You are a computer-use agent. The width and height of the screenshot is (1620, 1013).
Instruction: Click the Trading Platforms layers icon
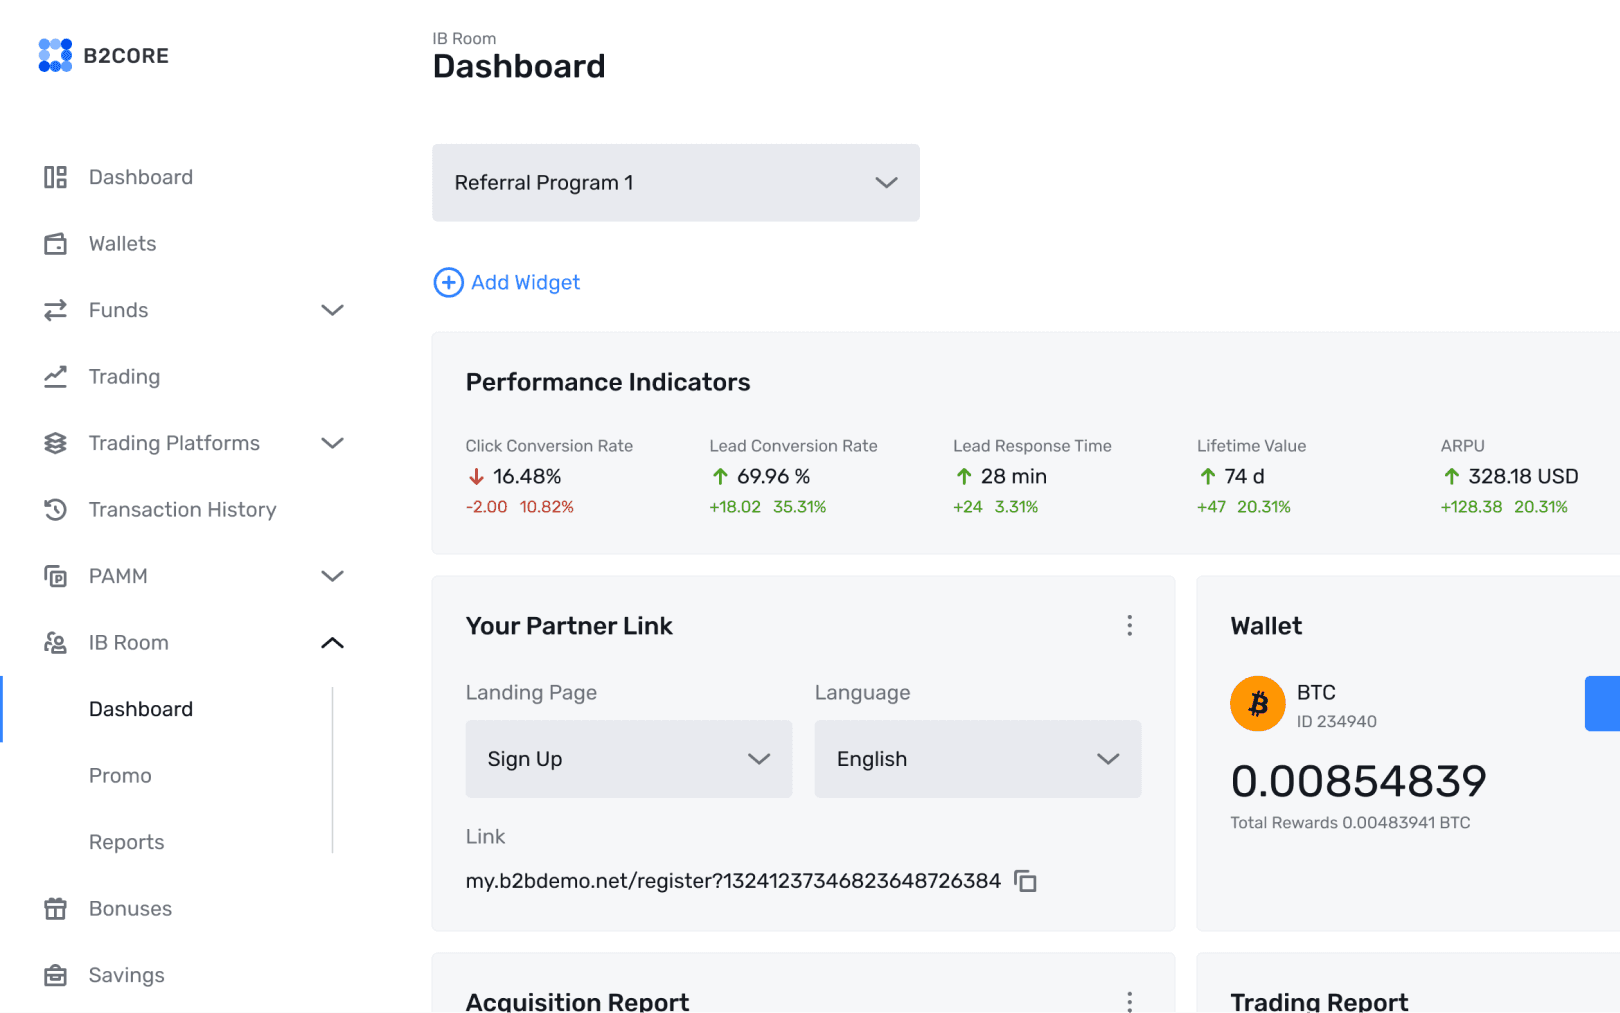tap(55, 443)
